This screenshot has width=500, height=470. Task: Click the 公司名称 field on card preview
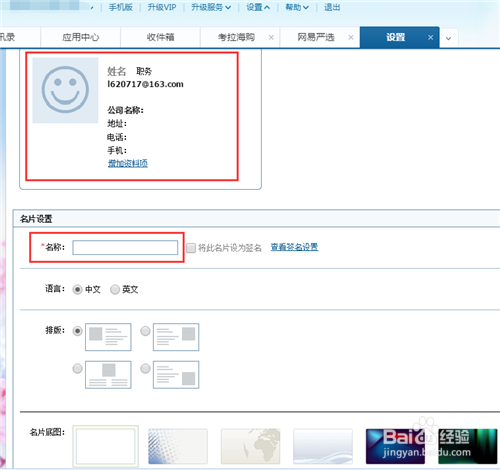pos(125,110)
